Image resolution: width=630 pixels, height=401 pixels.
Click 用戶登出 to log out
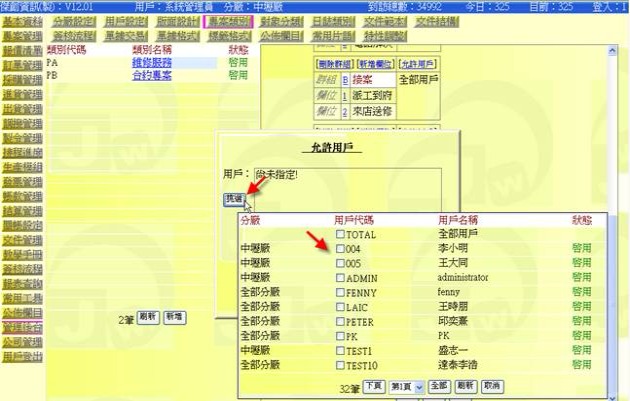[22, 356]
